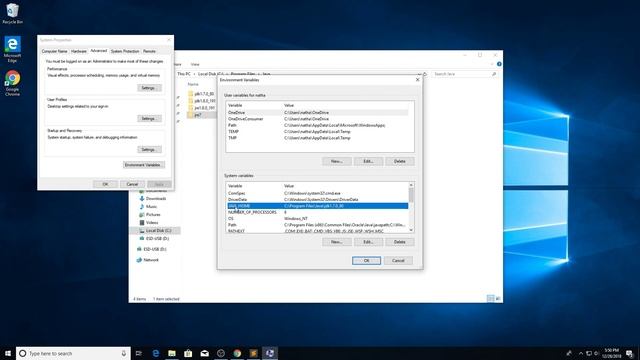Screen dimensions: 640x360
Task: Select the TMP user variable row
Action: 317,138
